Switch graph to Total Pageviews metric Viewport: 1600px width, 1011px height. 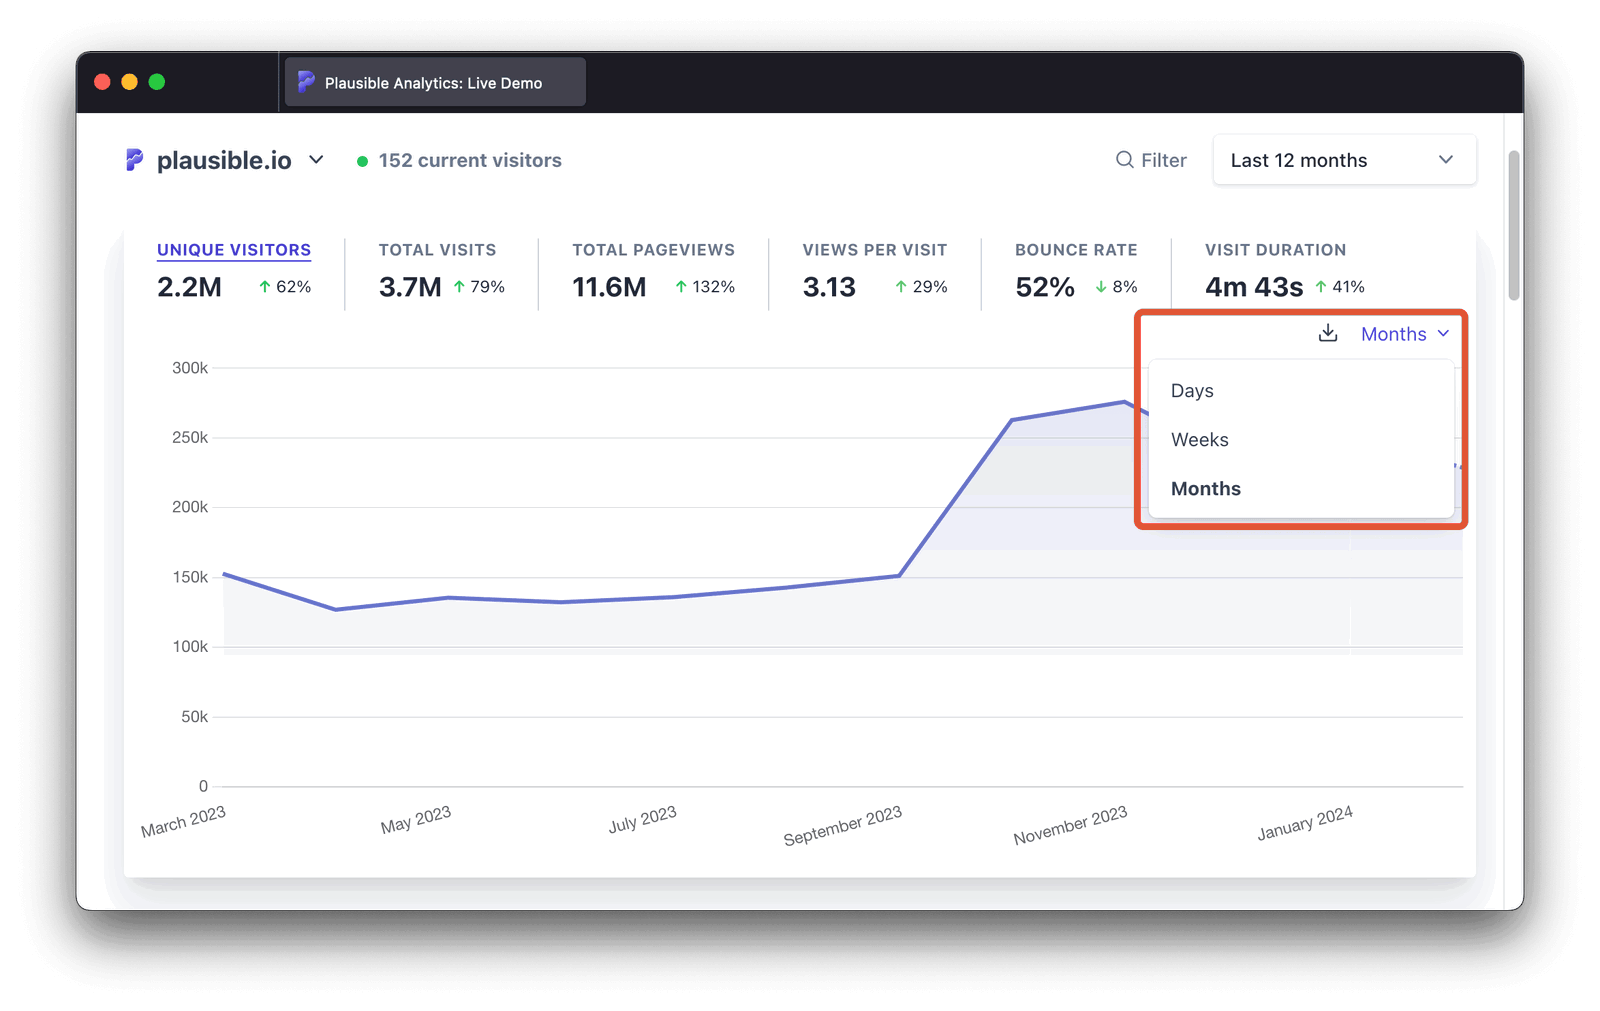(x=653, y=250)
